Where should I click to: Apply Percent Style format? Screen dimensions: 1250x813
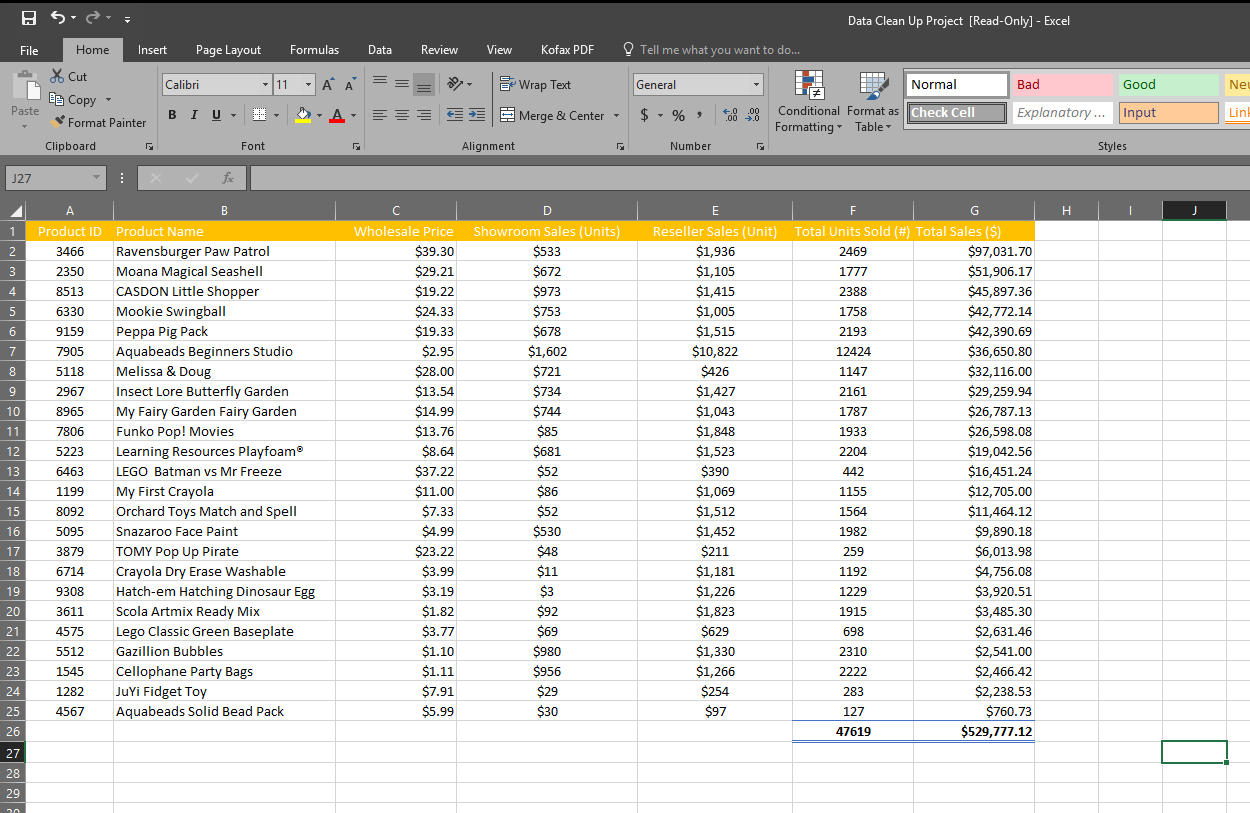point(677,116)
